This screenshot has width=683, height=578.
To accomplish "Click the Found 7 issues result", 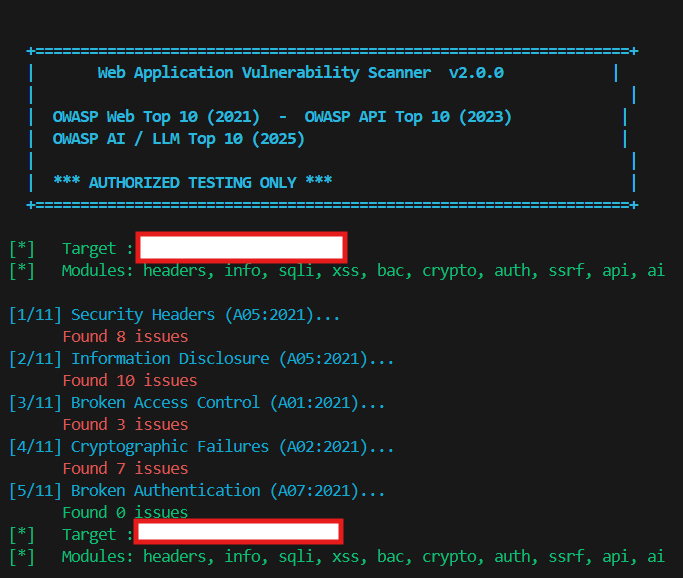I will [x=125, y=469].
